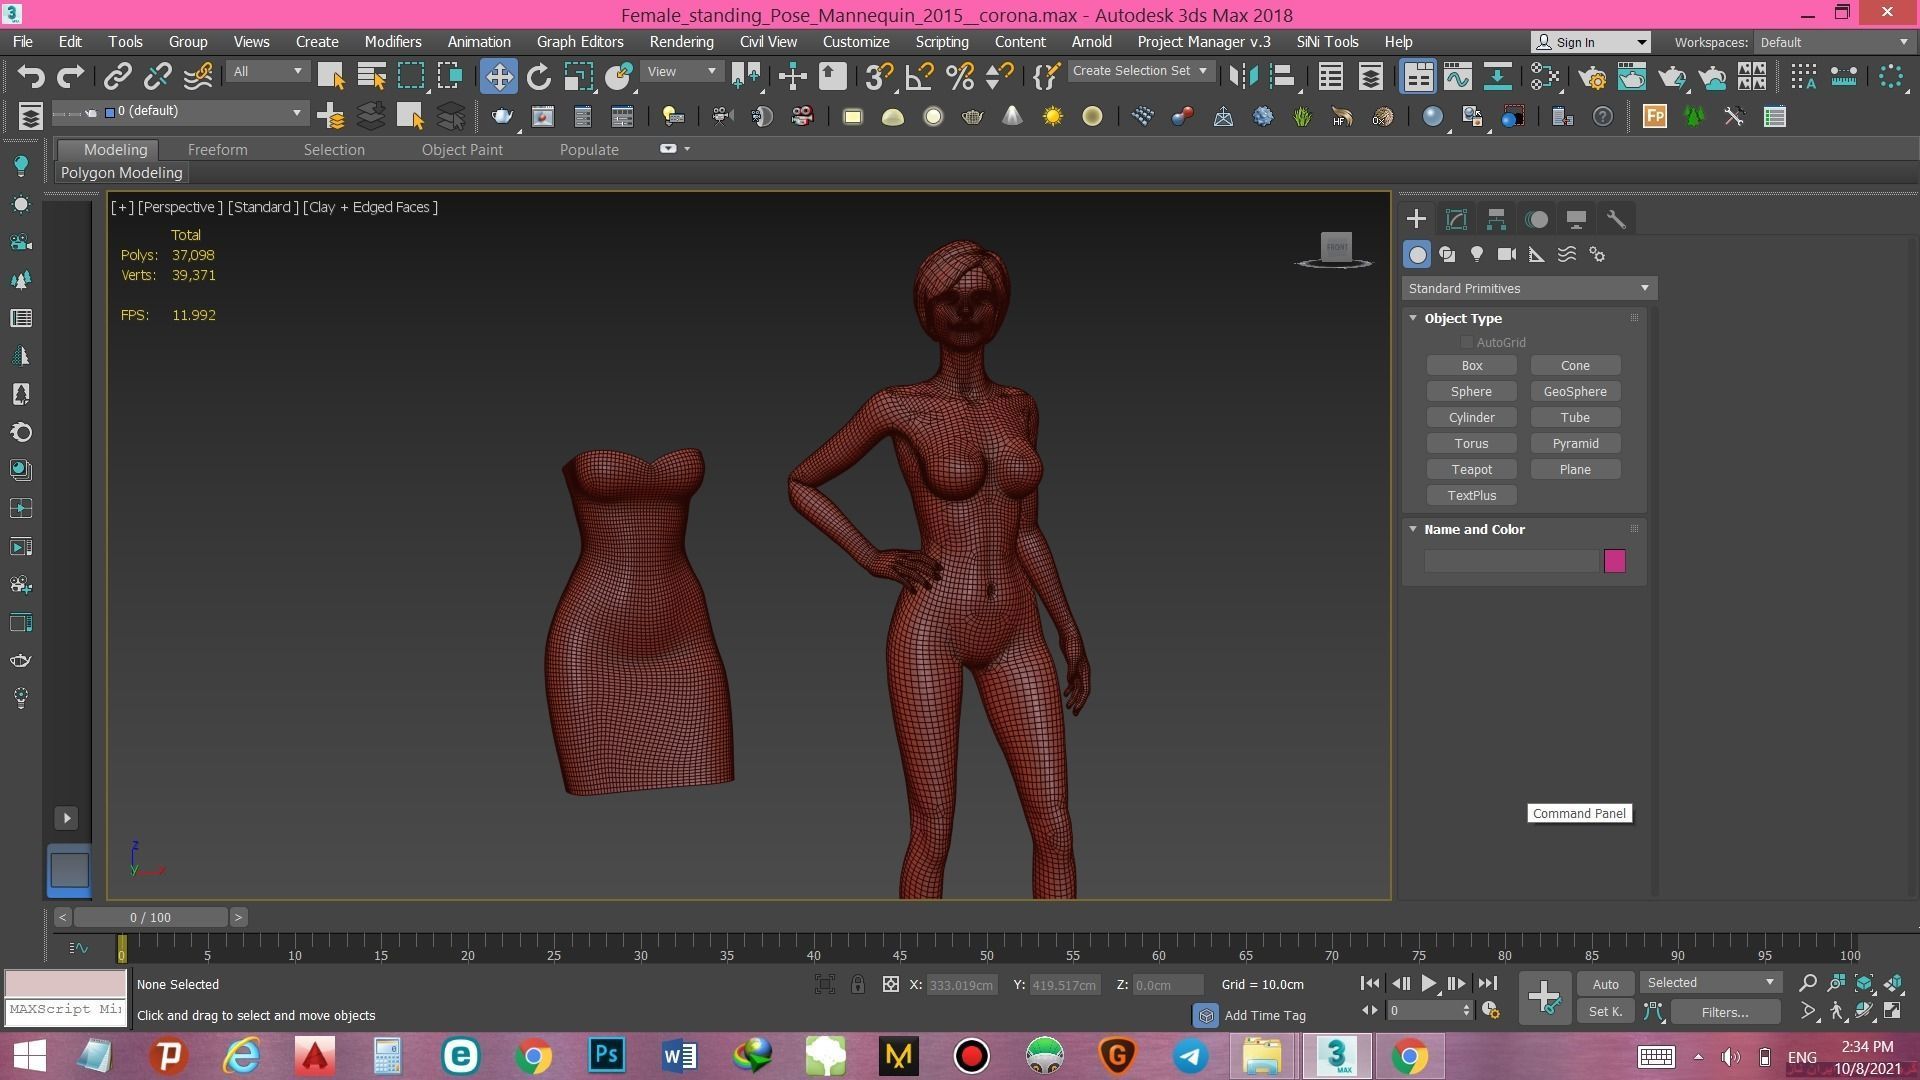Collapse the Name and Color rollout

pos(1413,529)
